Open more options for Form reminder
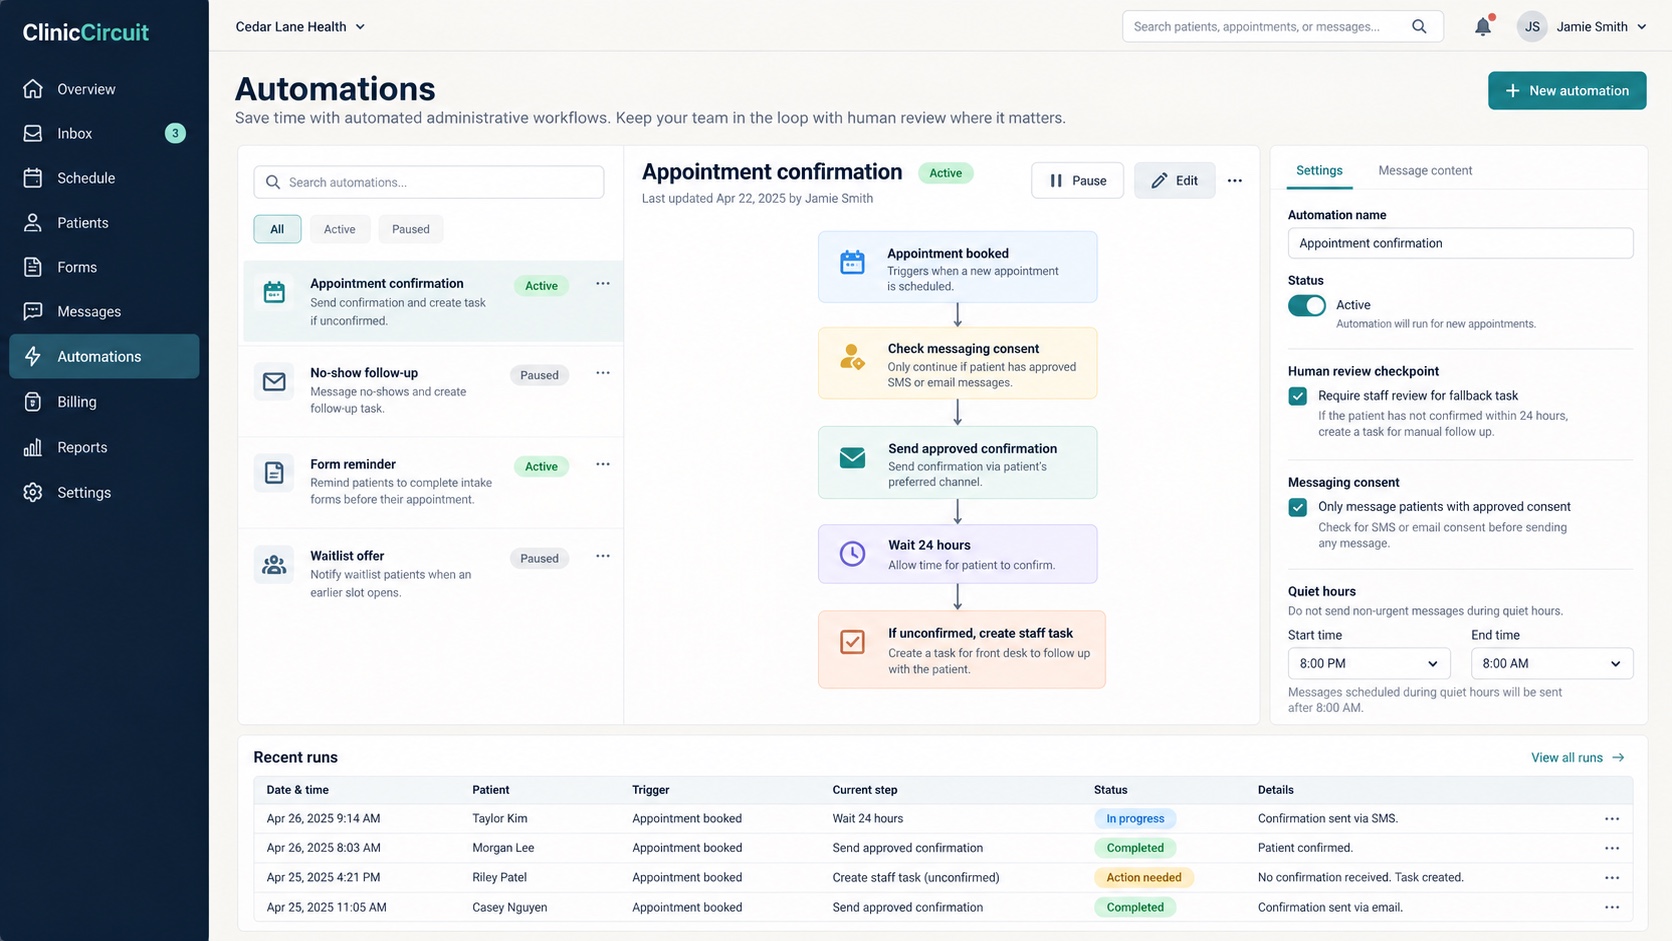The height and width of the screenshot is (941, 1672). tap(603, 464)
